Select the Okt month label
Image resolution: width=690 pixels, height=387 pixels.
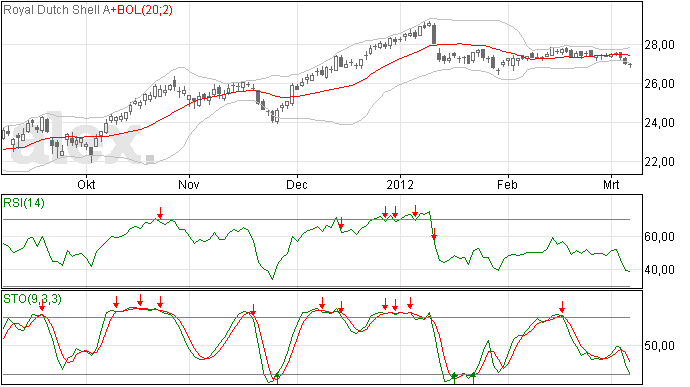point(86,184)
